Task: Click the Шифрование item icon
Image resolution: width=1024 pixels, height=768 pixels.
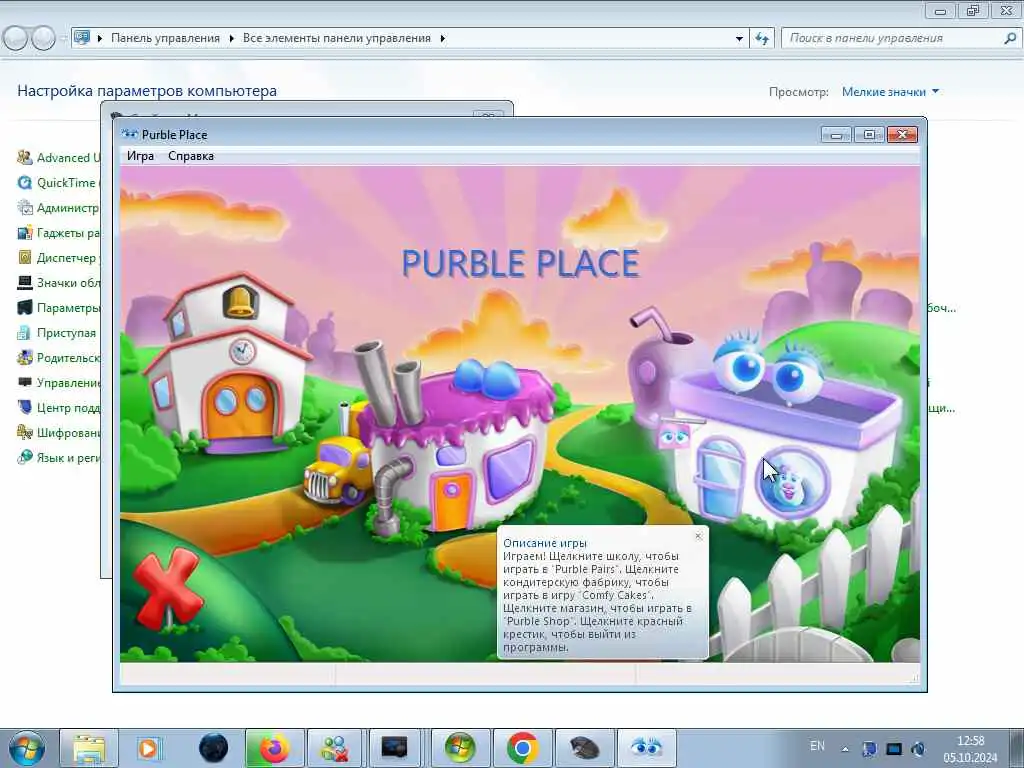Action: click(25, 432)
